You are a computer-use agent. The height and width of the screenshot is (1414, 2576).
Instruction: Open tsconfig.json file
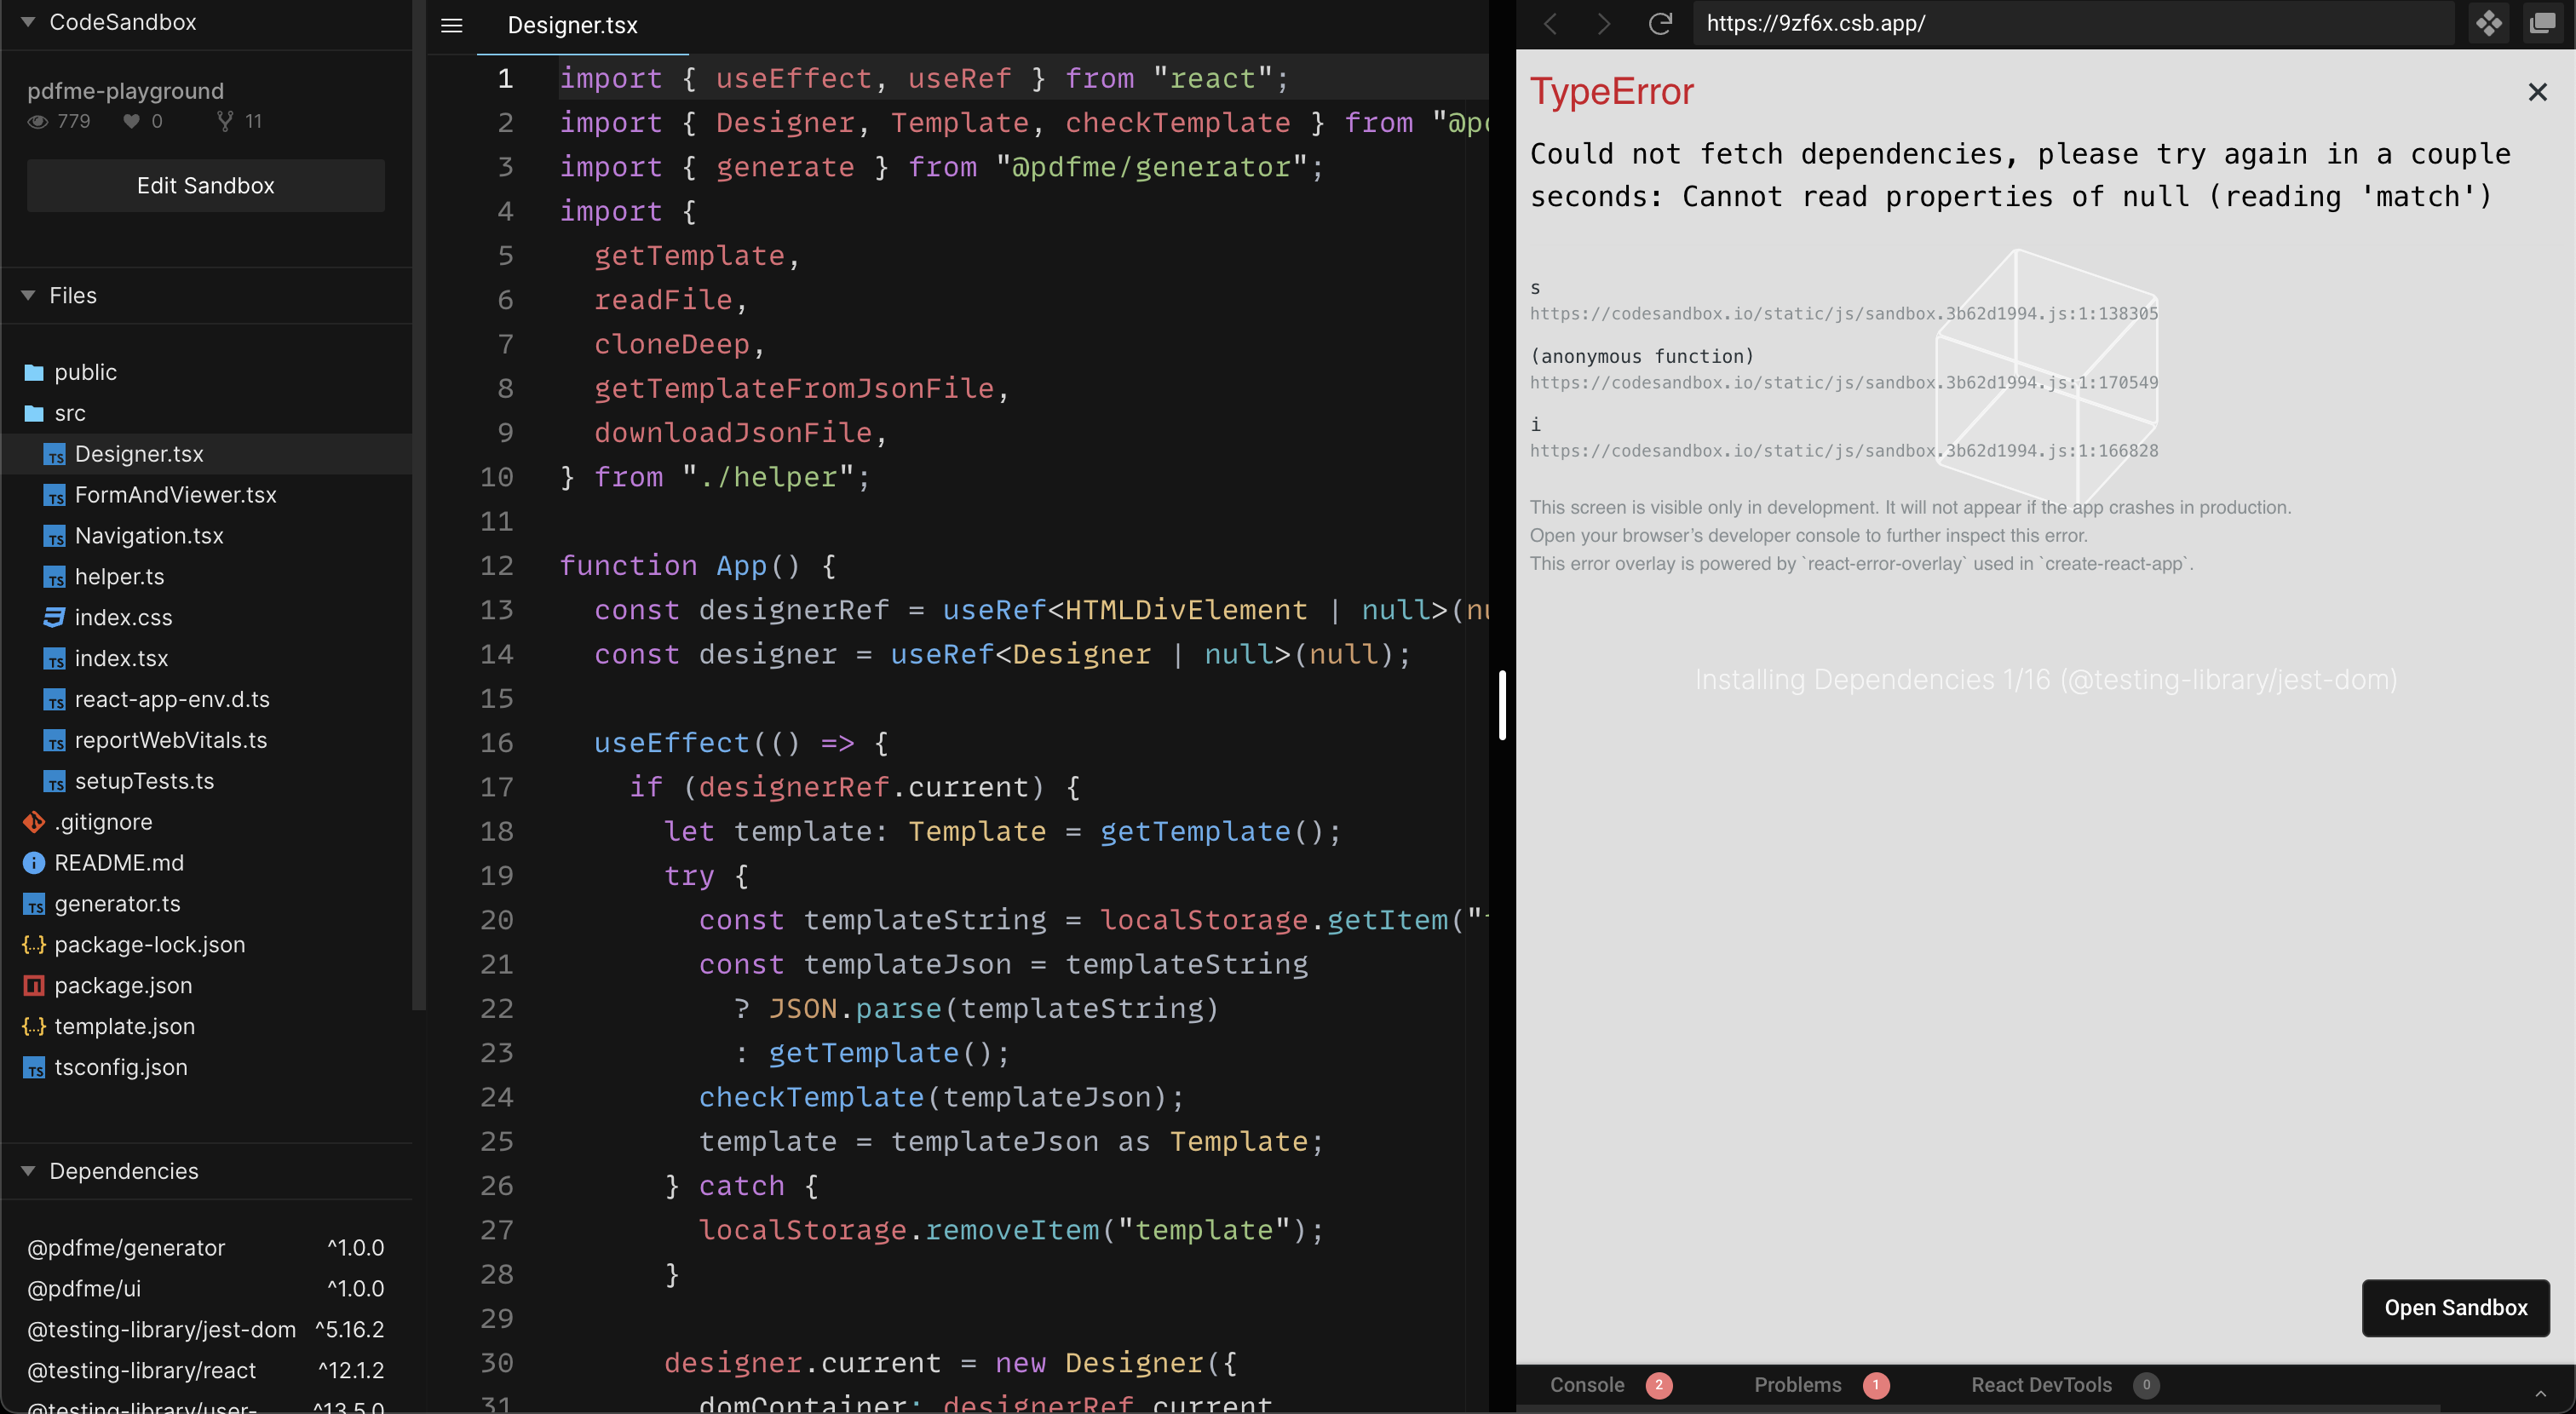[206, 1068]
